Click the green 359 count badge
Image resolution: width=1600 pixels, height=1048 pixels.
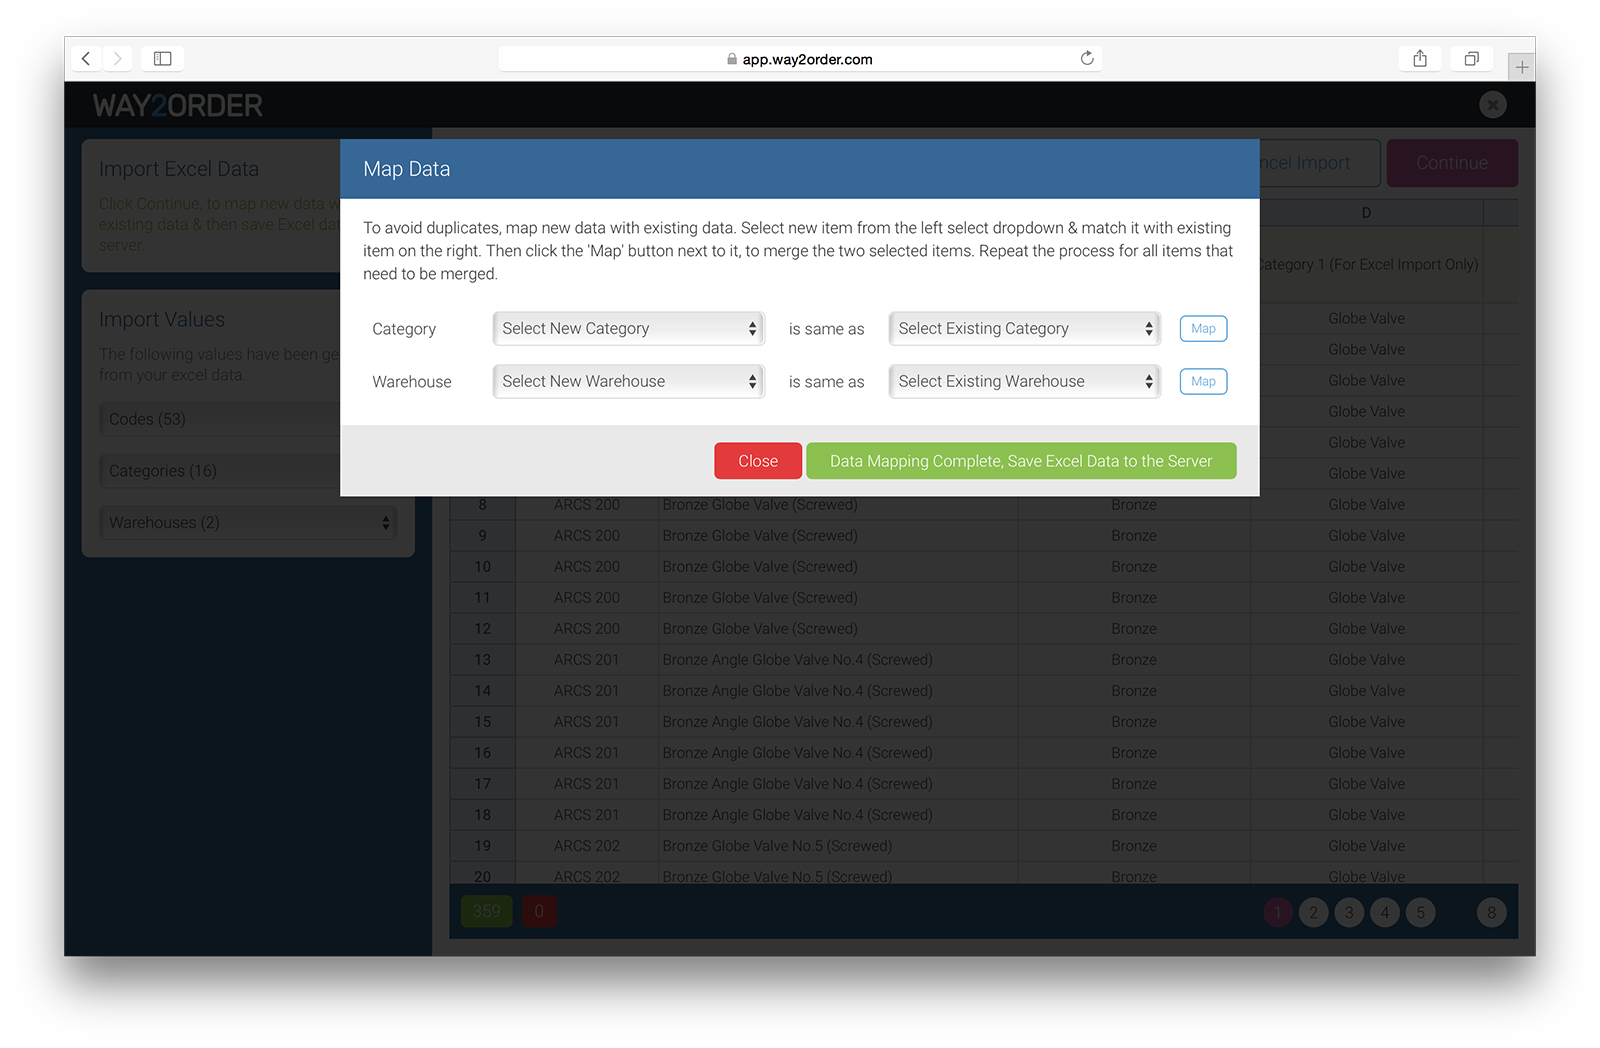[x=487, y=911]
